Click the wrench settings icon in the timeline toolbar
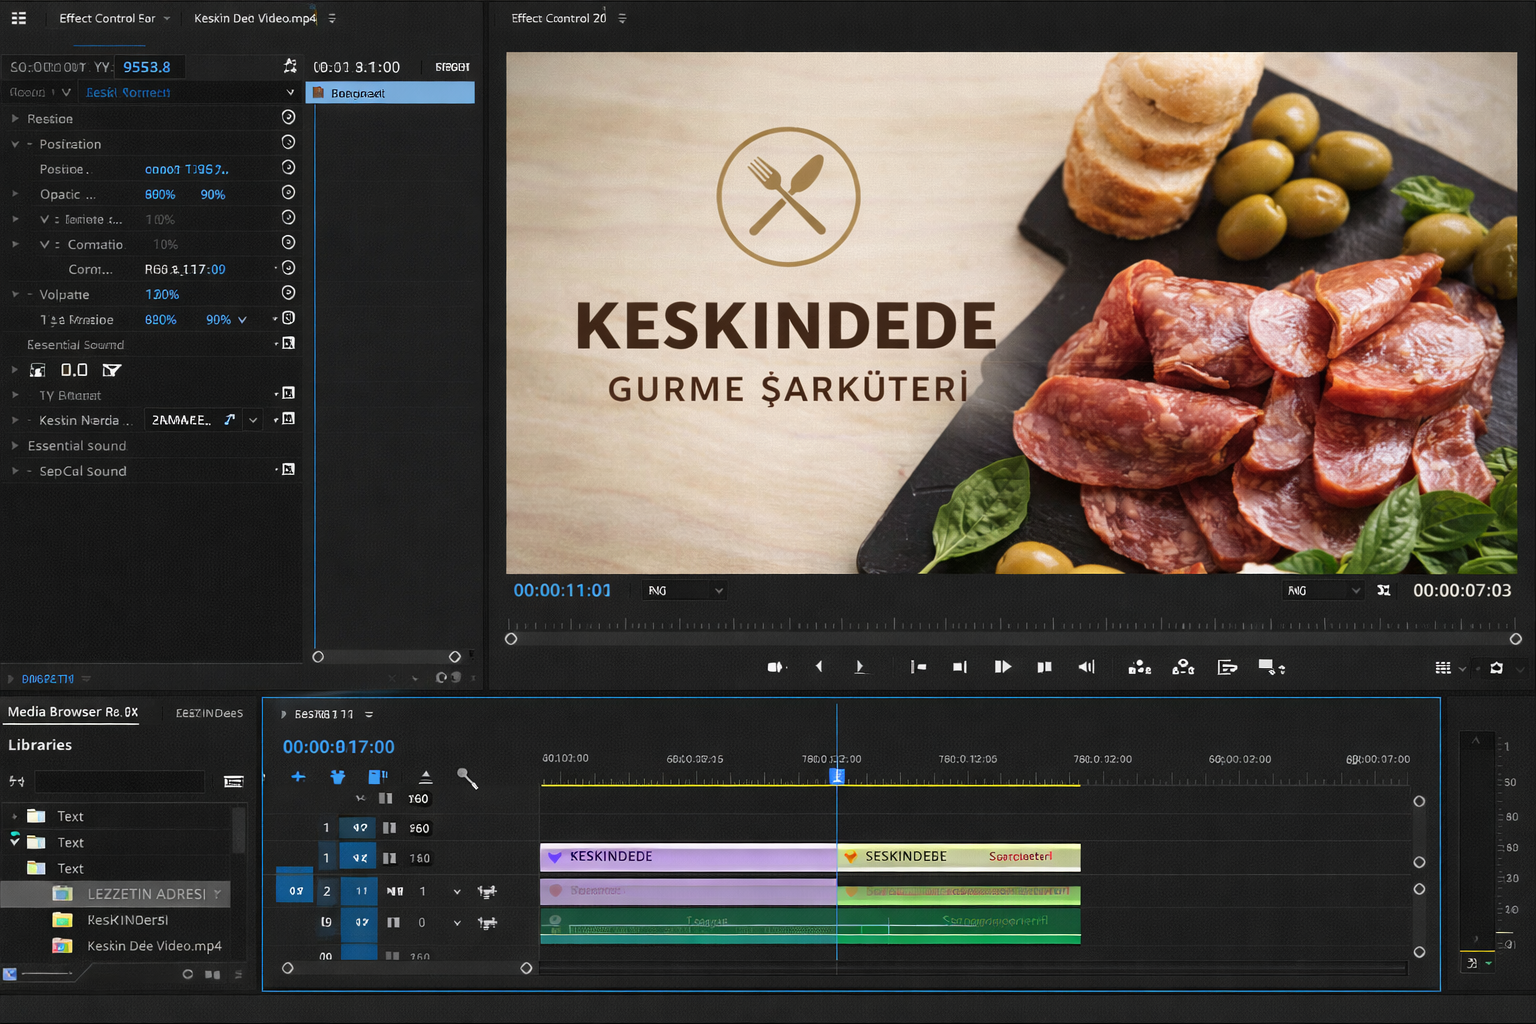 (467, 778)
